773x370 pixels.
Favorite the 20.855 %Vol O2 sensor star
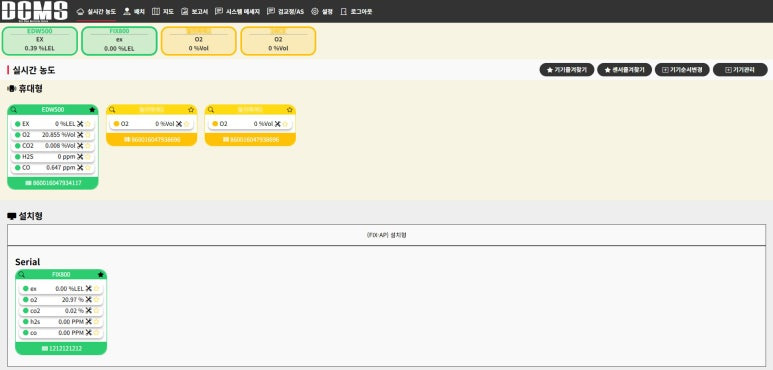(x=88, y=135)
